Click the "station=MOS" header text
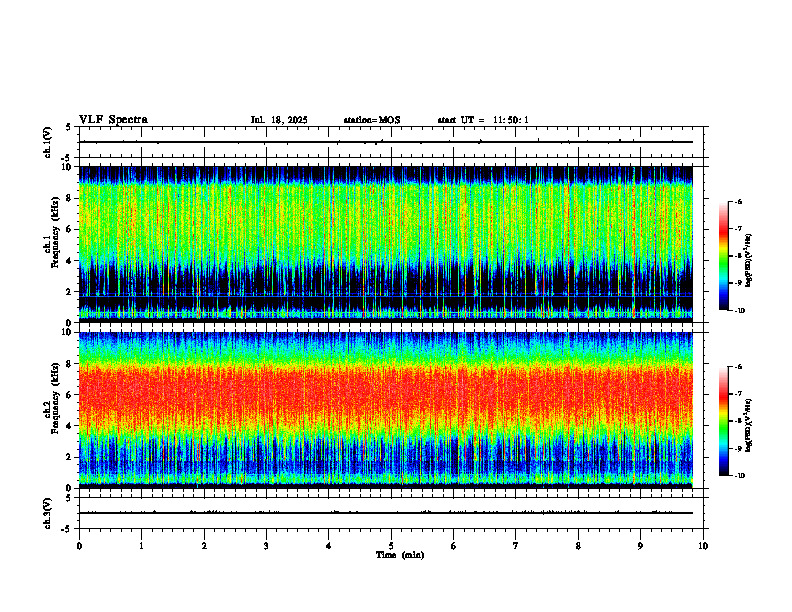792x612 pixels. click(372, 120)
